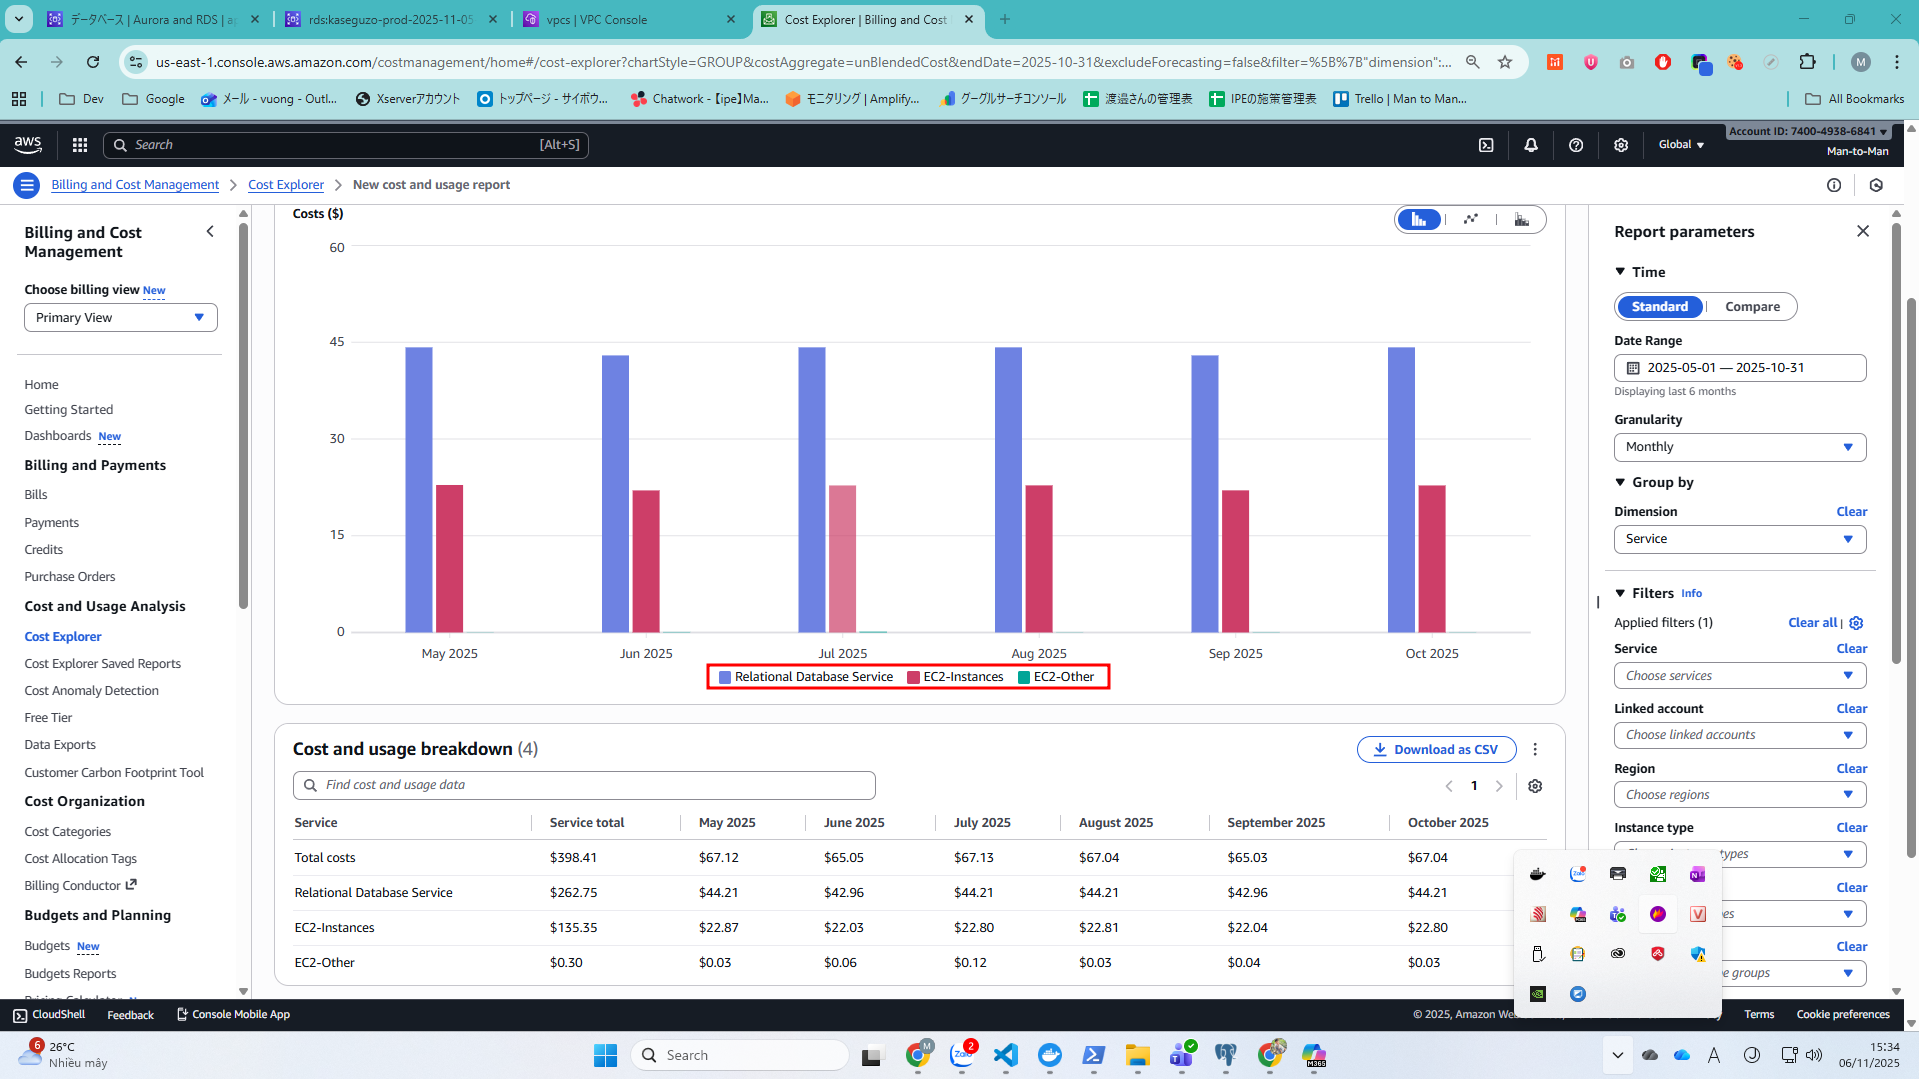Select the Standard time mode

[x=1659, y=307]
